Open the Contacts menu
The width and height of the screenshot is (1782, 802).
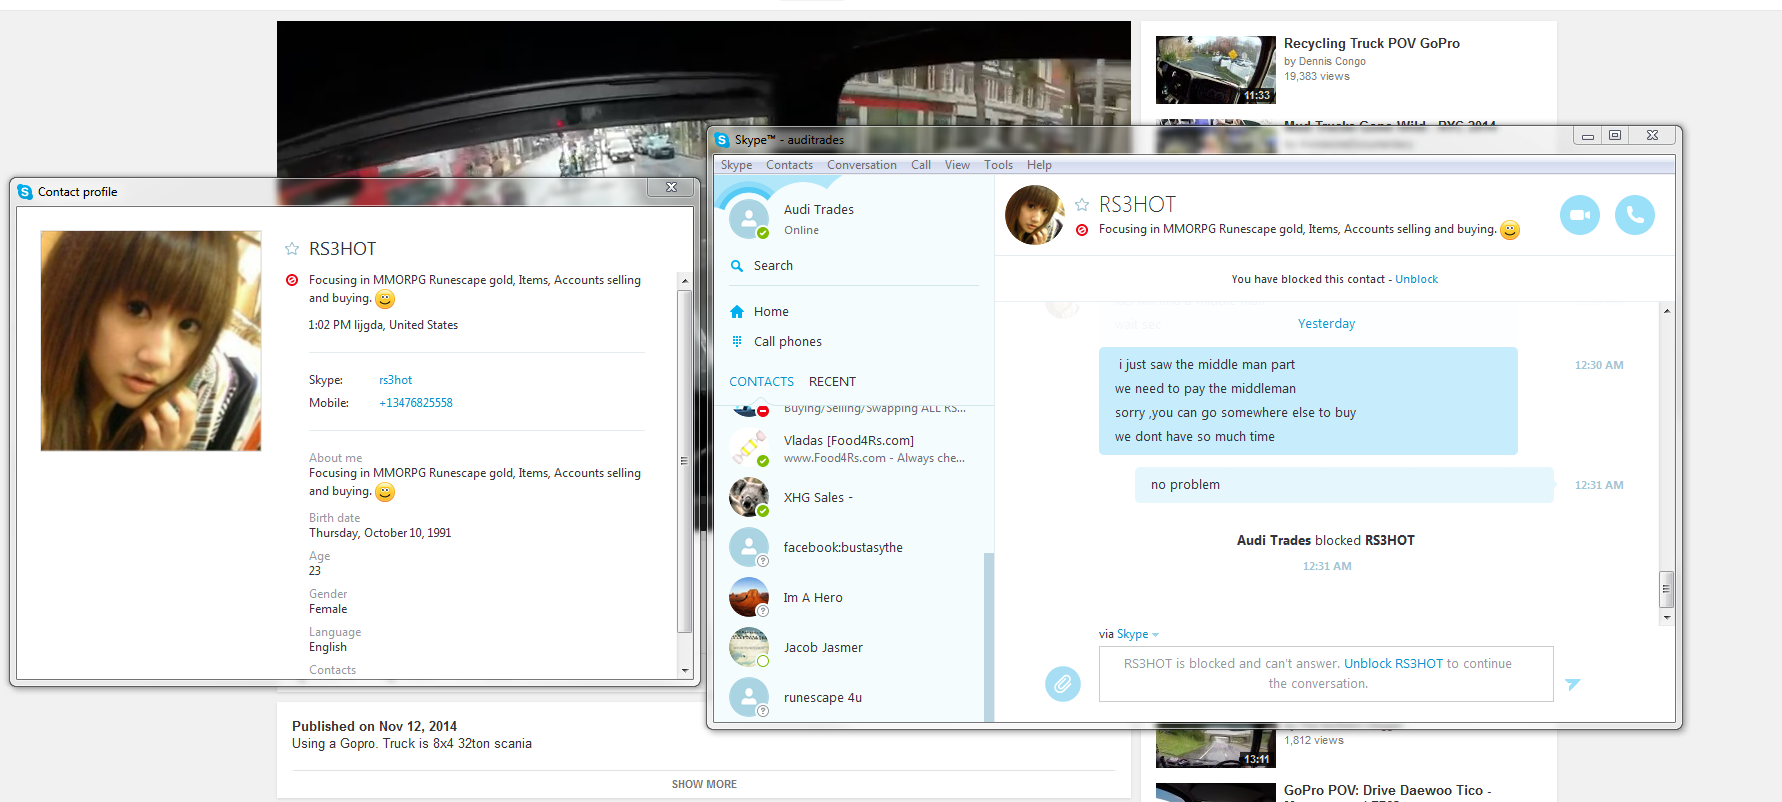point(790,165)
